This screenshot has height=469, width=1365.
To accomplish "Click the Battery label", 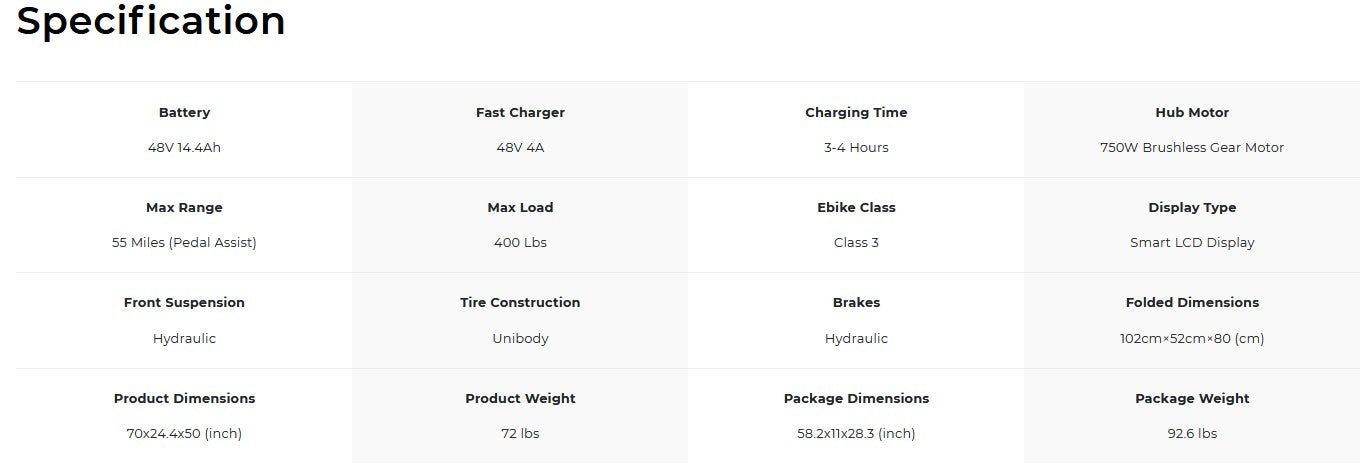I will point(184,113).
